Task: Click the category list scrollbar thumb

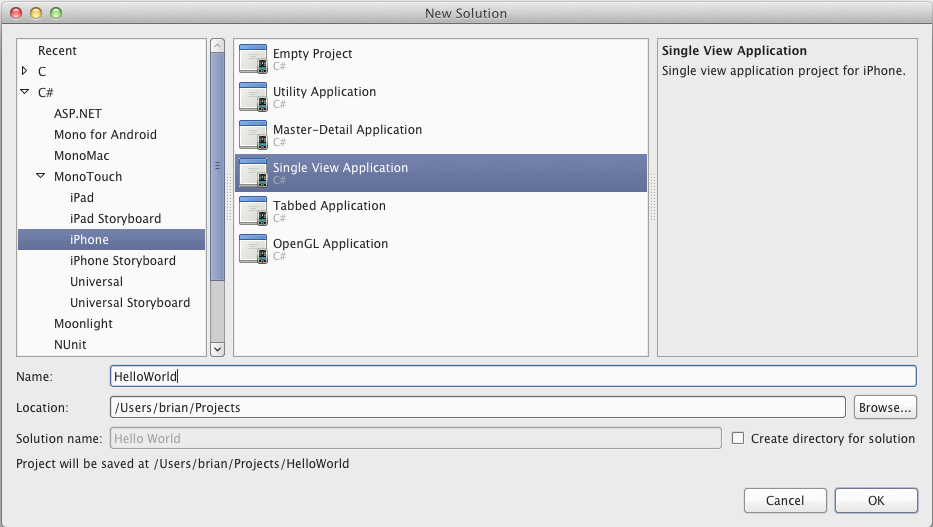Action: click(x=217, y=166)
